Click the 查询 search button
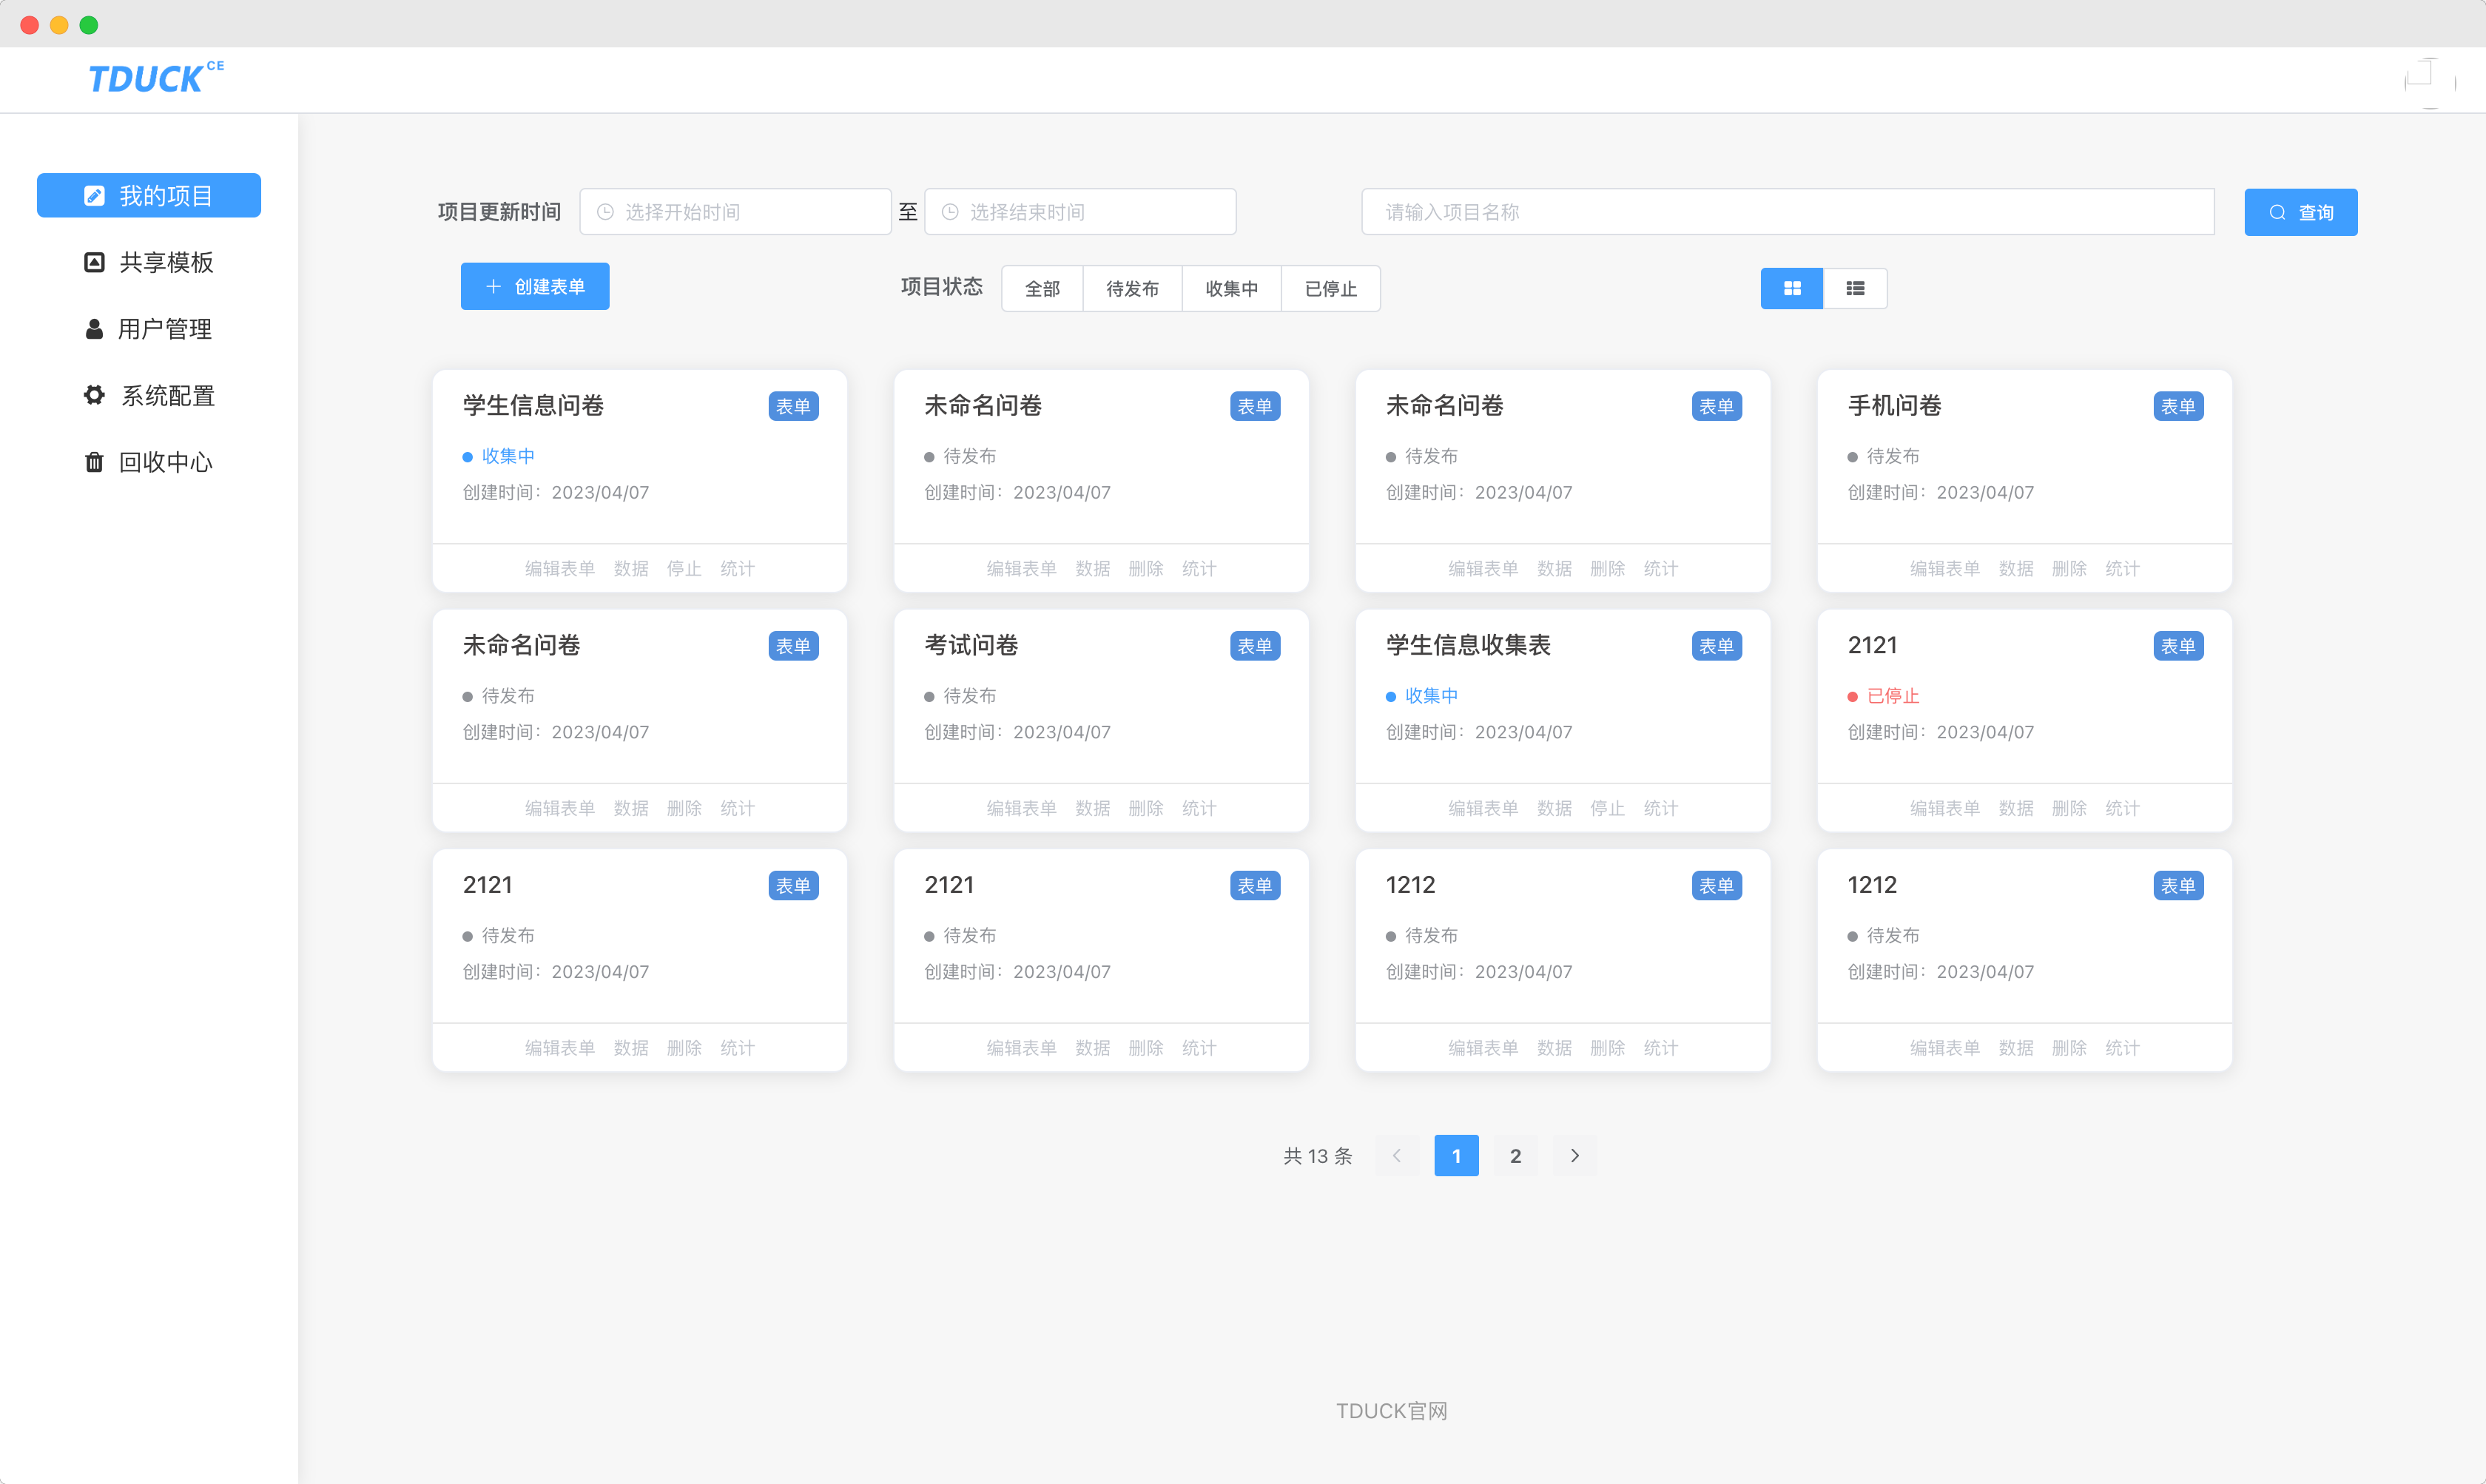 point(2300,212)
